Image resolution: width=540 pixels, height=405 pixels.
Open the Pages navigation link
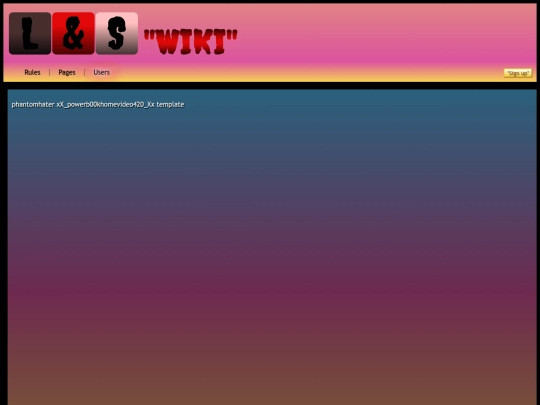67,72
